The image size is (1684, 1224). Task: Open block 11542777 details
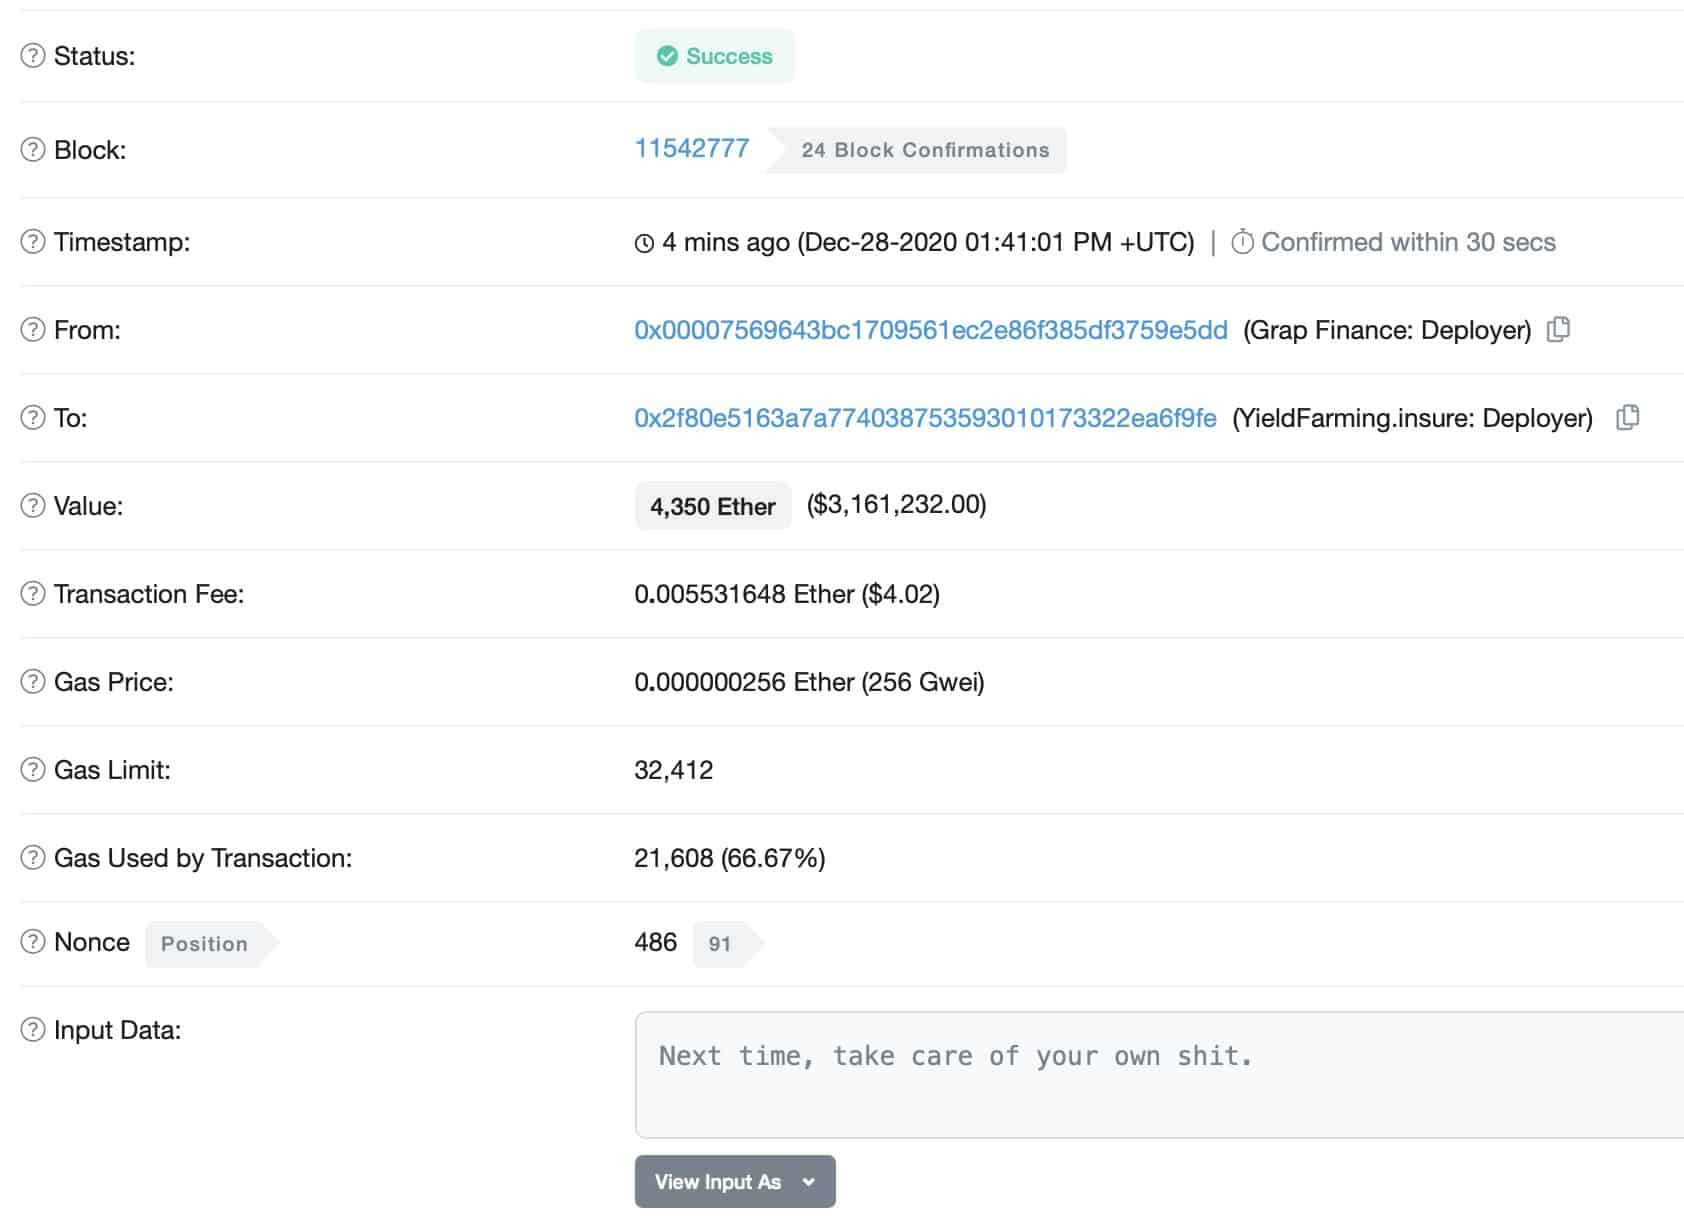point(692,147)
